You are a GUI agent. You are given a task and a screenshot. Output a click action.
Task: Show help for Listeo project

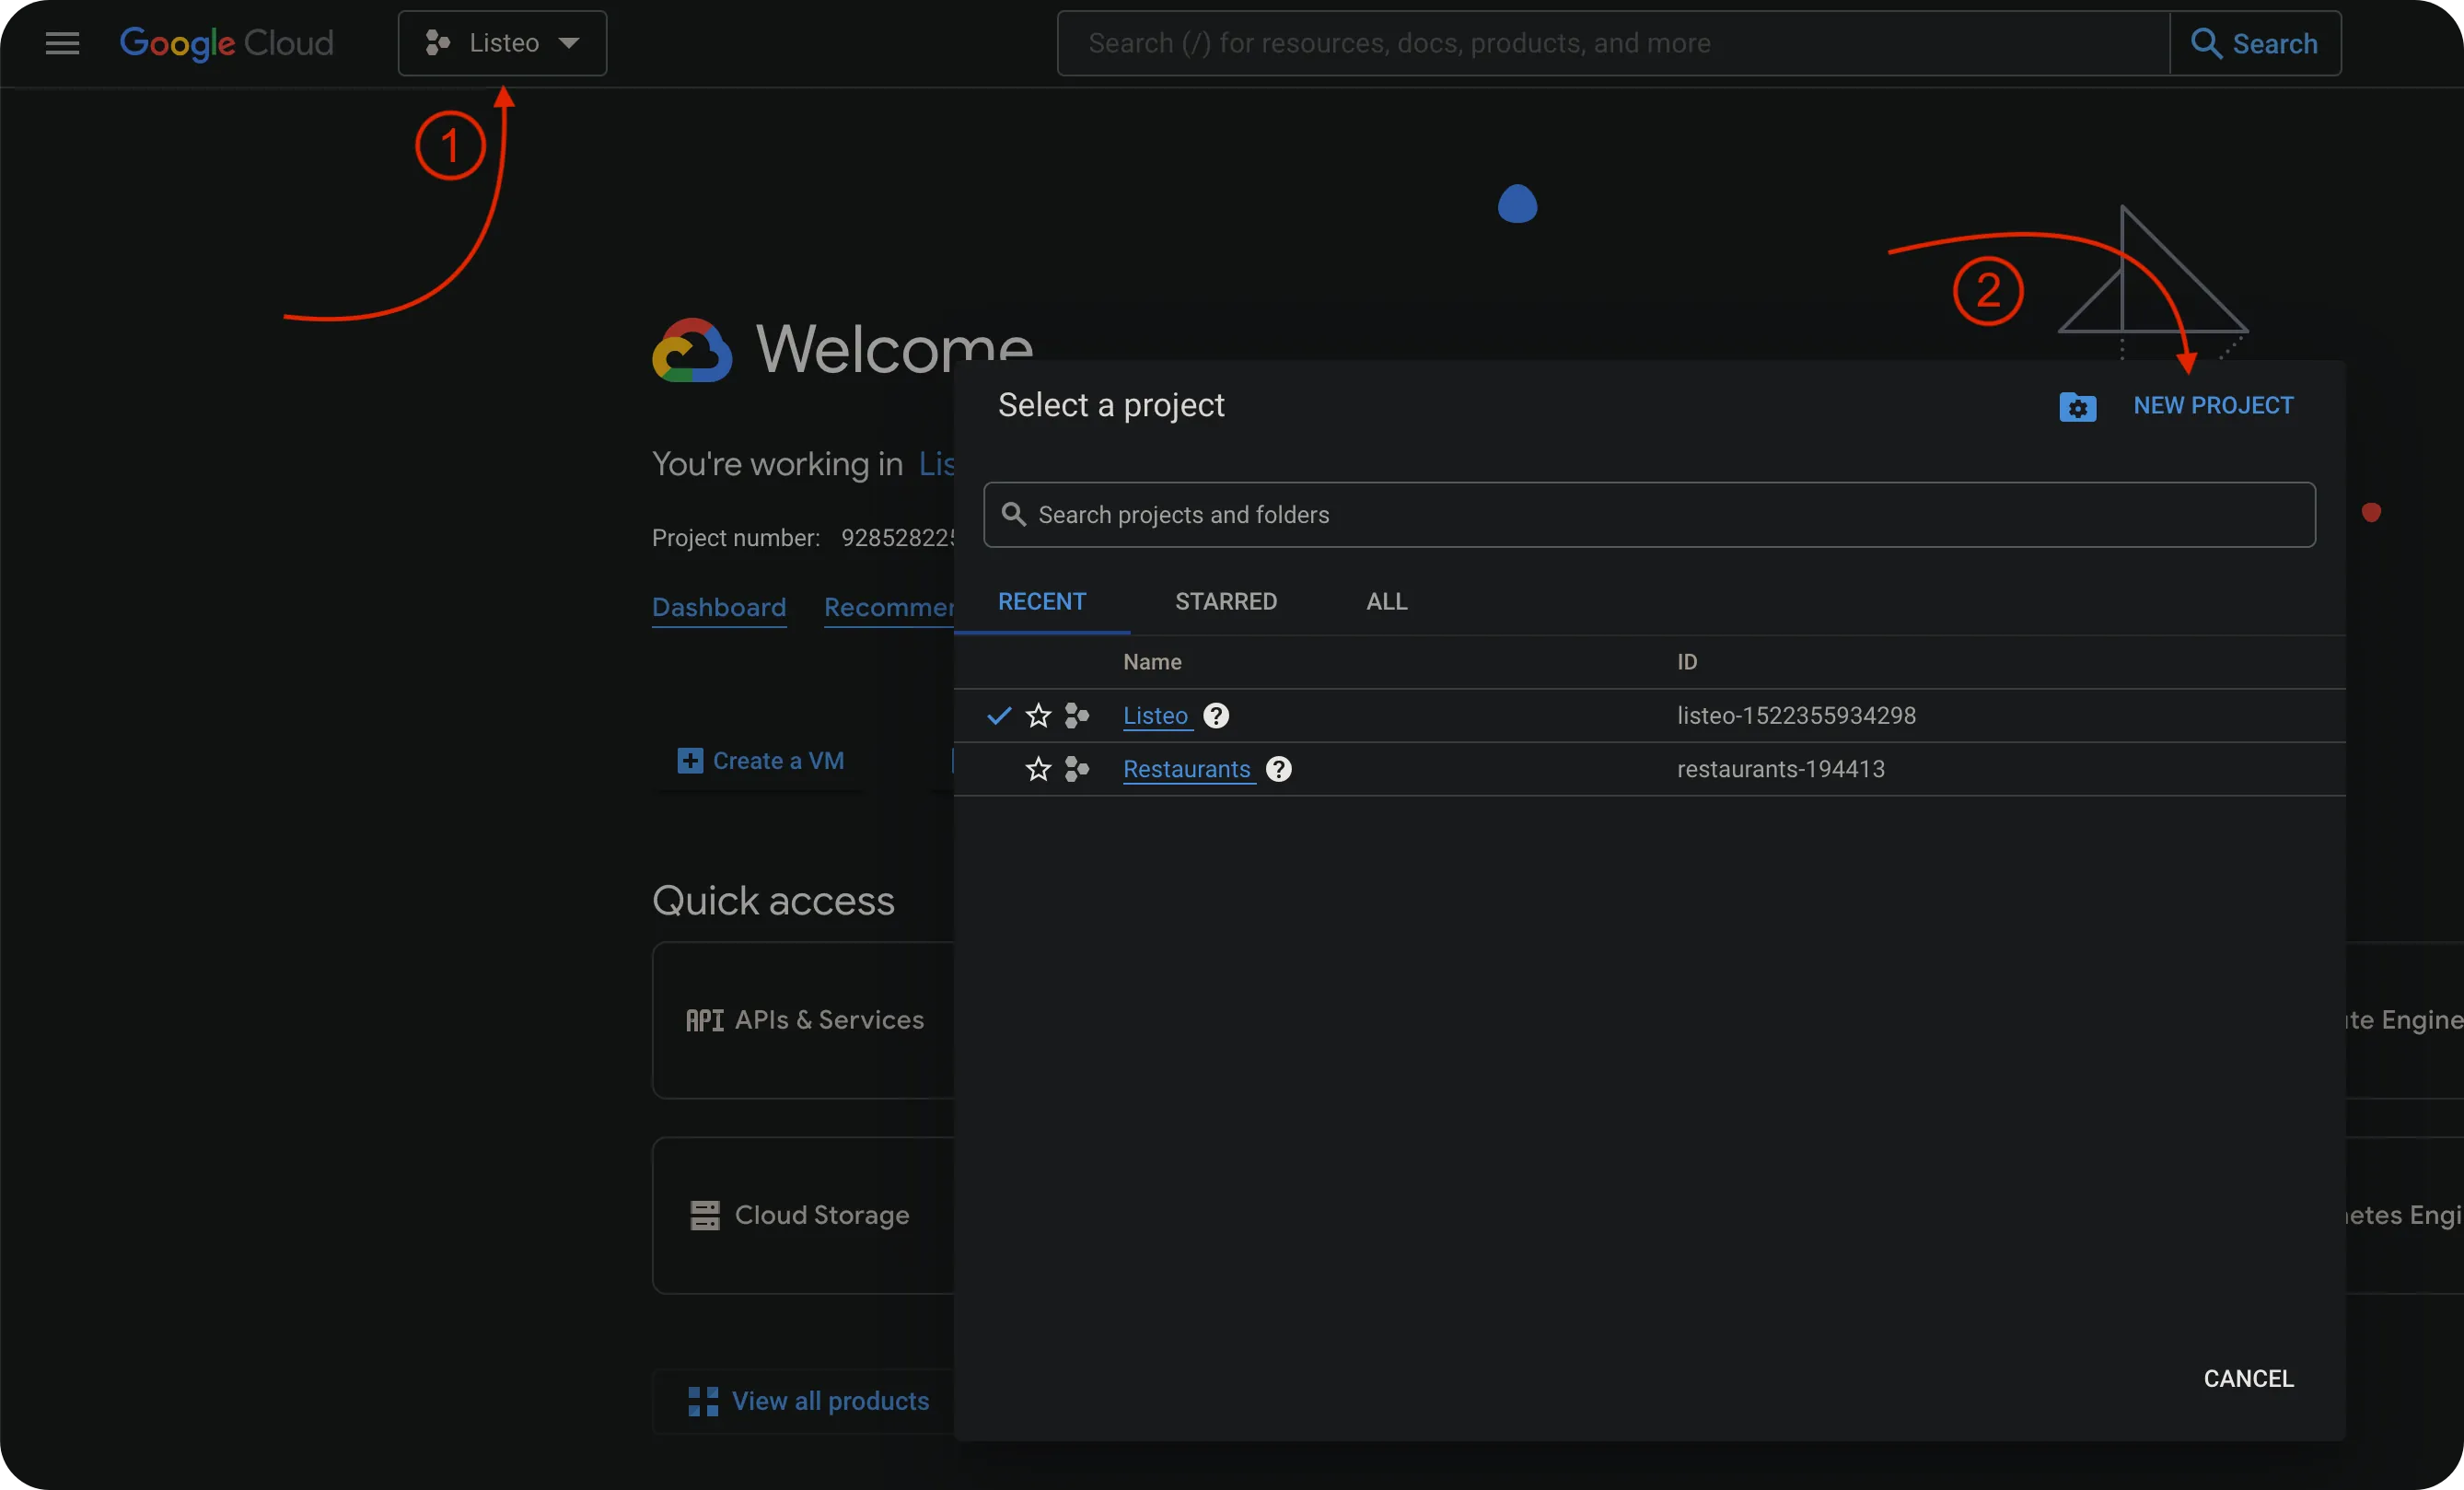[x=1215, y=715]
